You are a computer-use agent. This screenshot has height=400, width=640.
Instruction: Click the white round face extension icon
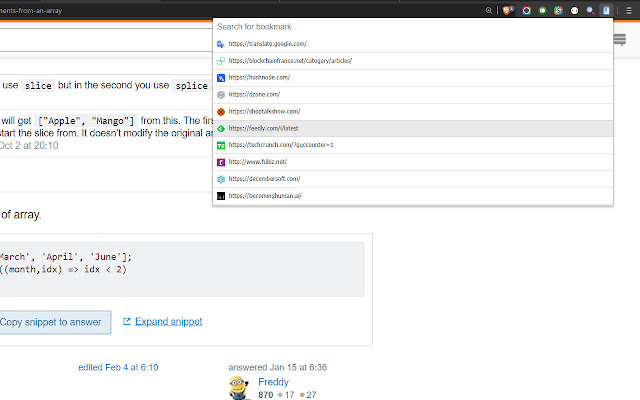point(574,11)
